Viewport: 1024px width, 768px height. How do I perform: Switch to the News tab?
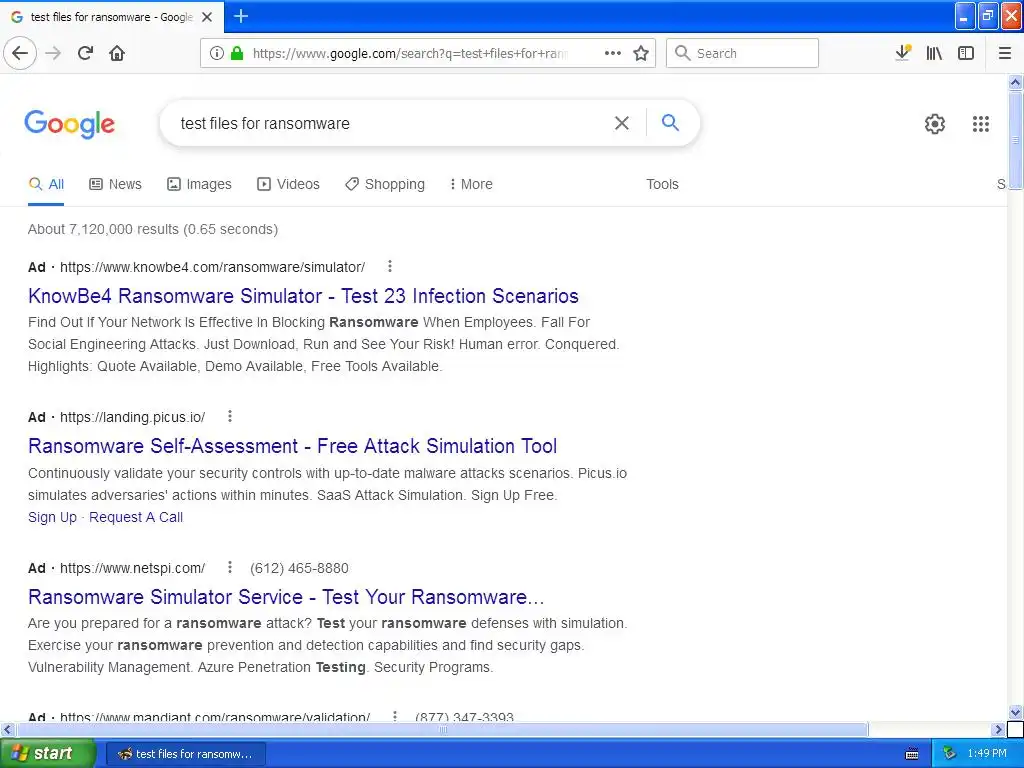tap(116, 184)
